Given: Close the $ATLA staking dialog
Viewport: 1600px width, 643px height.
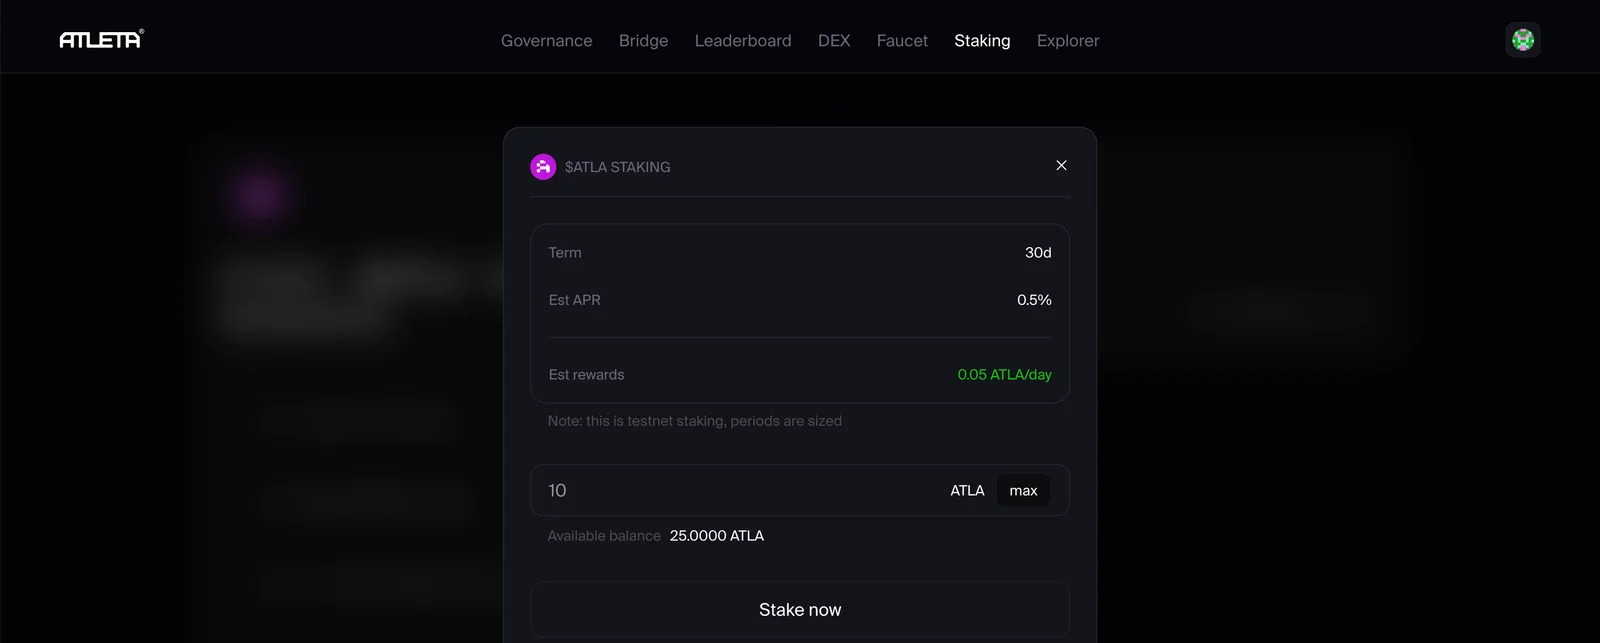Looking at the screenshot, I should (1061, 165).
